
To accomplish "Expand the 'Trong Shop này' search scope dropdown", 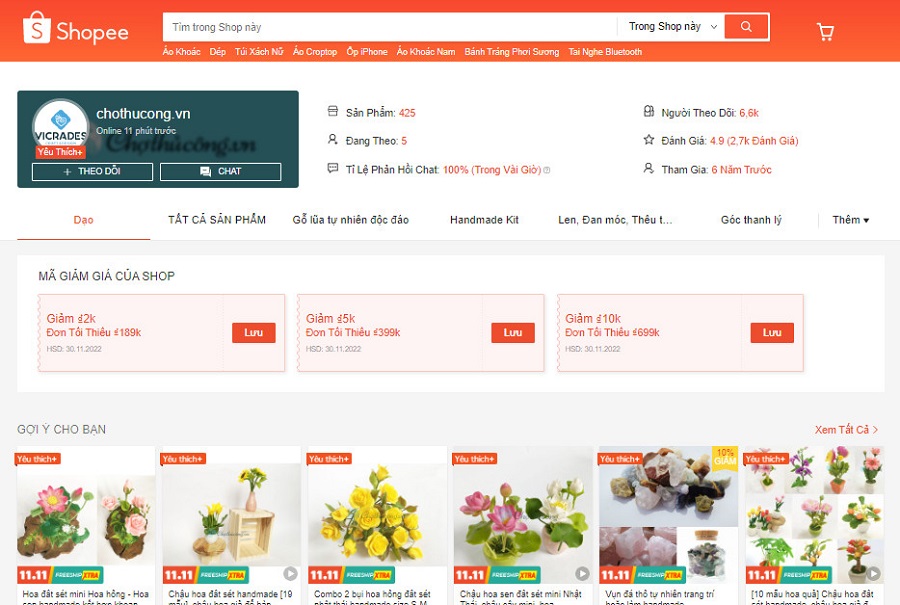I will point(672,26).
